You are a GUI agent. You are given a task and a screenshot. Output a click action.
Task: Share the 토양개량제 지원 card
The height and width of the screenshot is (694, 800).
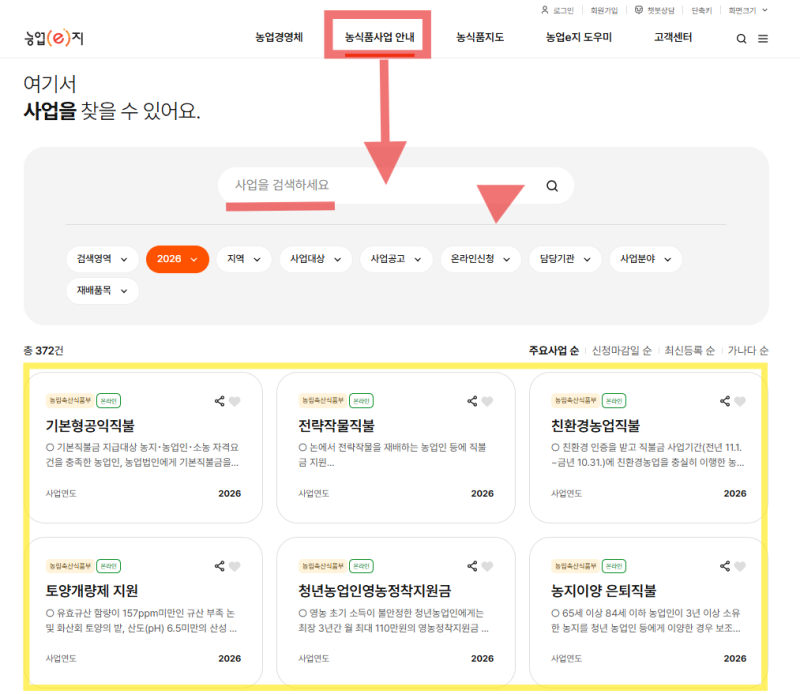click(x=219, y=566)
